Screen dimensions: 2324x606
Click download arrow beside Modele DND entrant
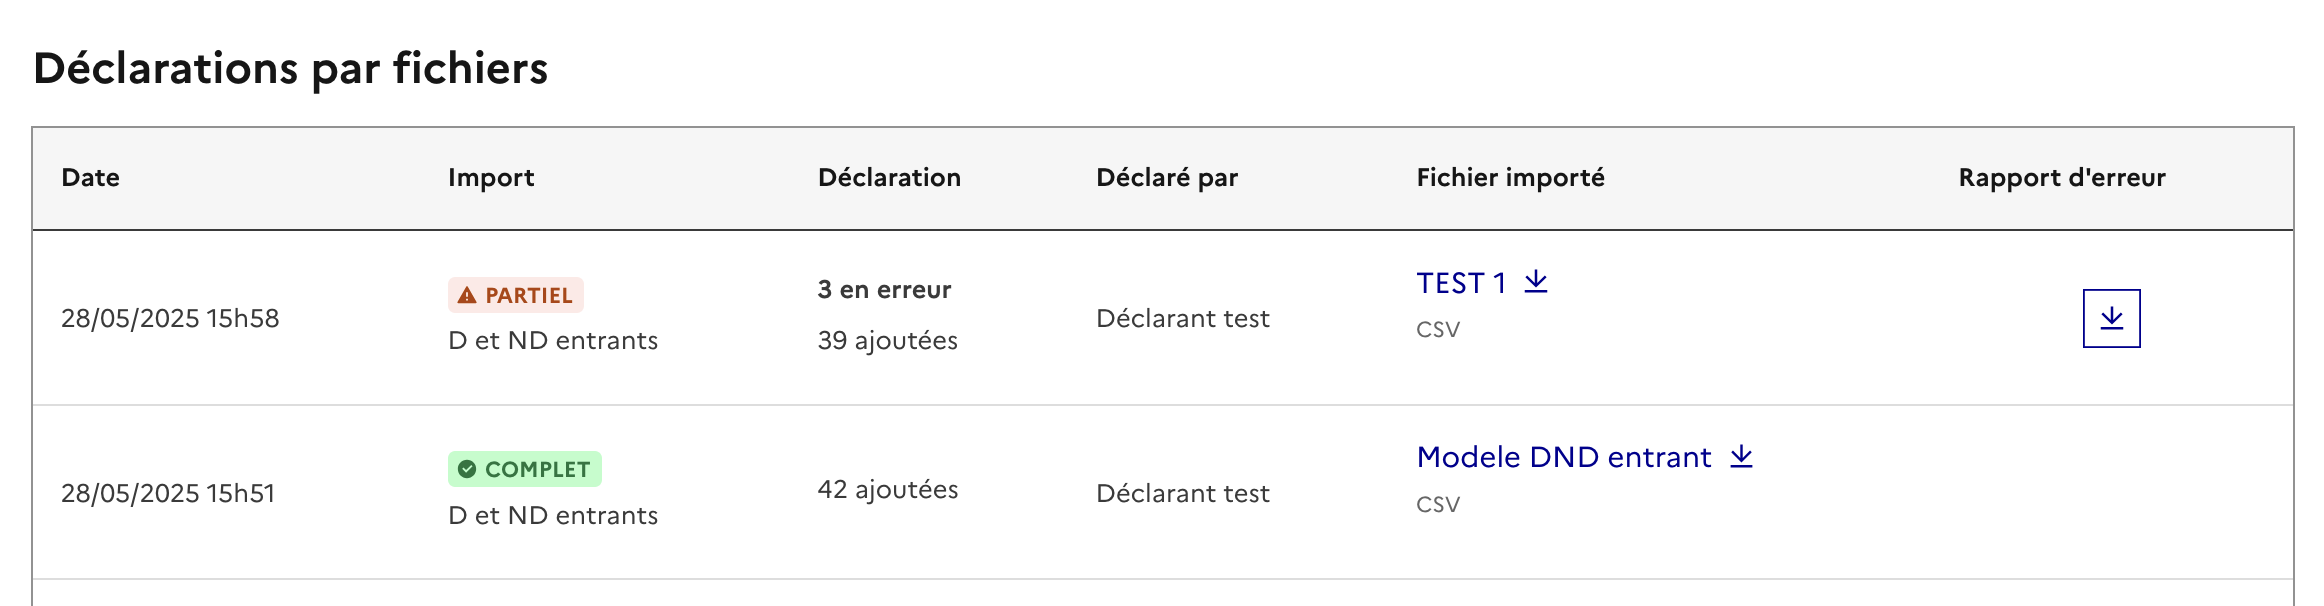1741,456
